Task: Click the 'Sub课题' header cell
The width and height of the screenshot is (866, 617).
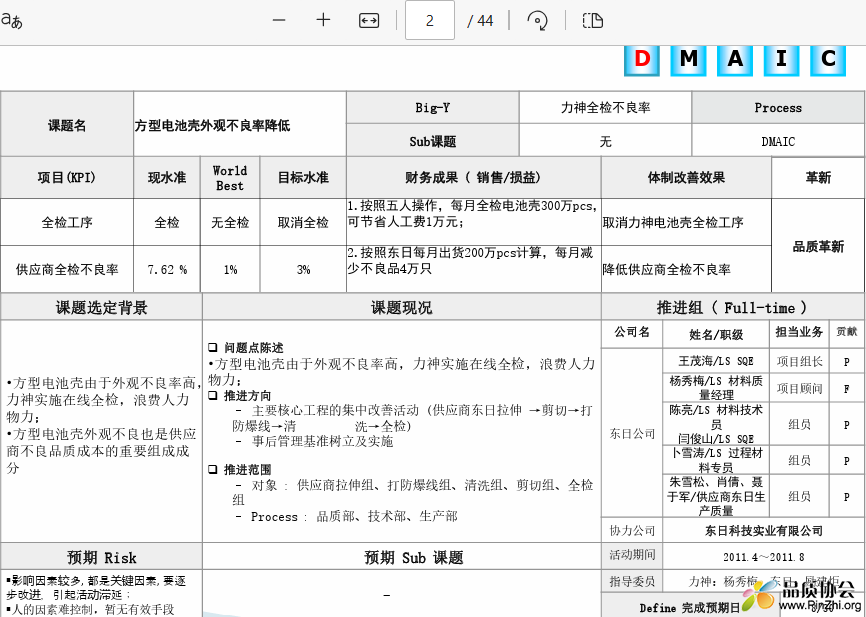Action: click(x=432, y=141)
